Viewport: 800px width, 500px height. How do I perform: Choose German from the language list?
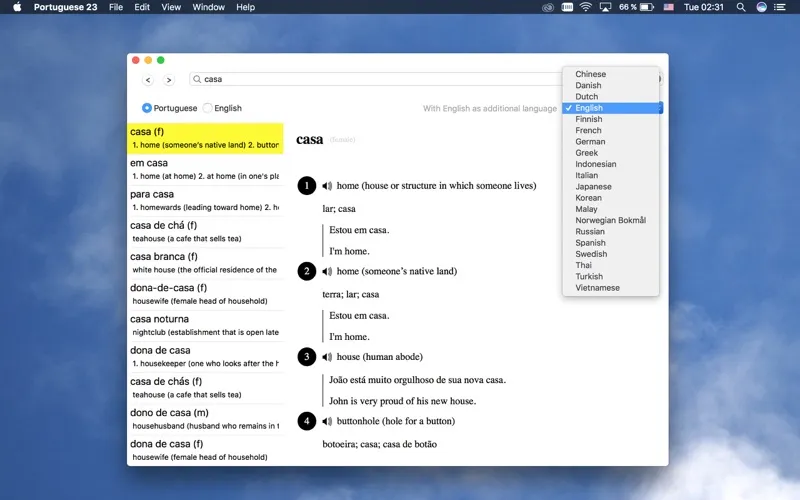click(x=611, y=141)
